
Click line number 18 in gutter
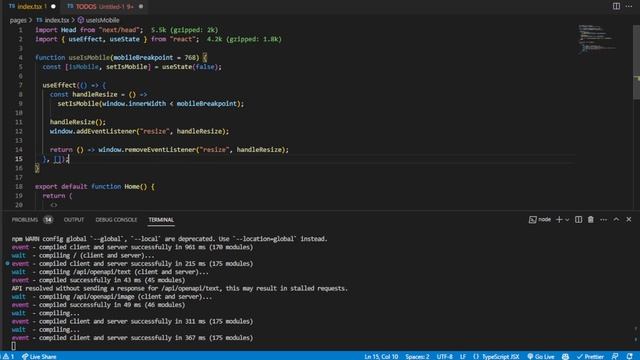[19, 187]
